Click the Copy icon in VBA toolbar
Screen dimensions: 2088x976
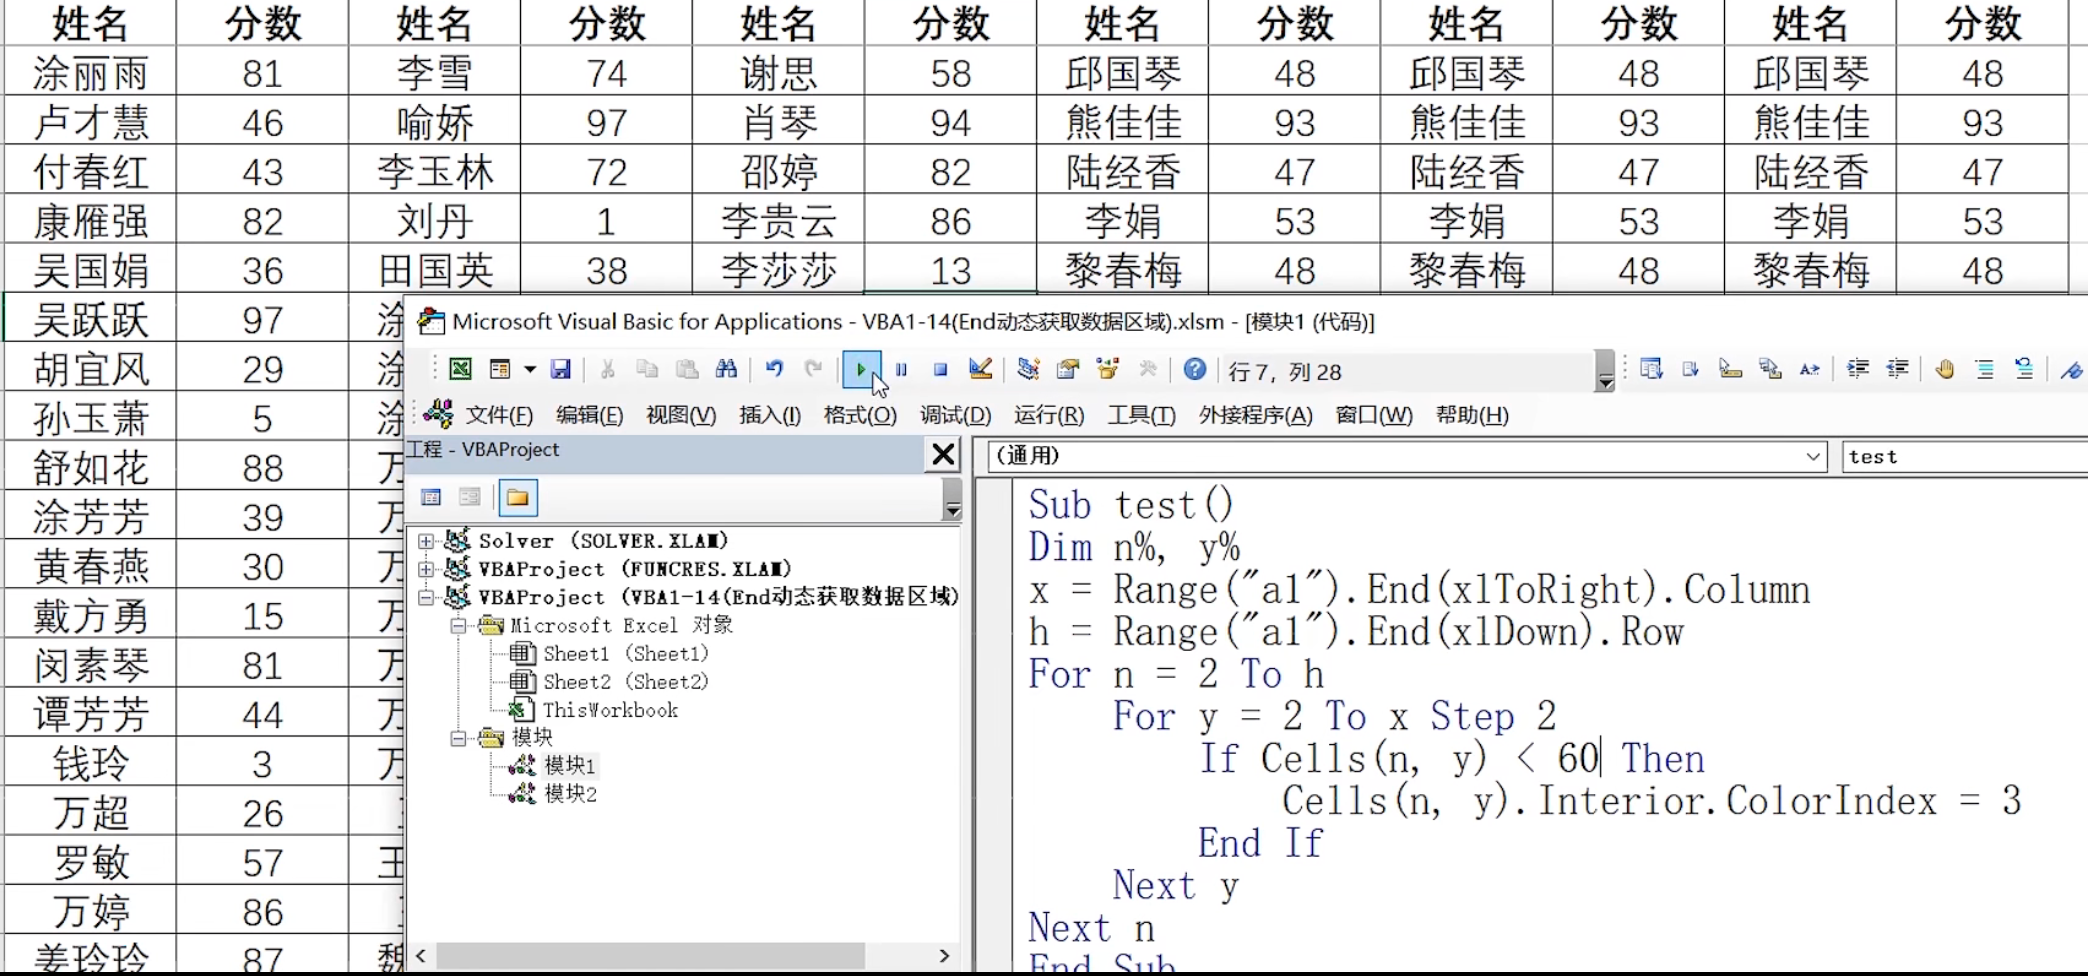click(x=647, y=369)
